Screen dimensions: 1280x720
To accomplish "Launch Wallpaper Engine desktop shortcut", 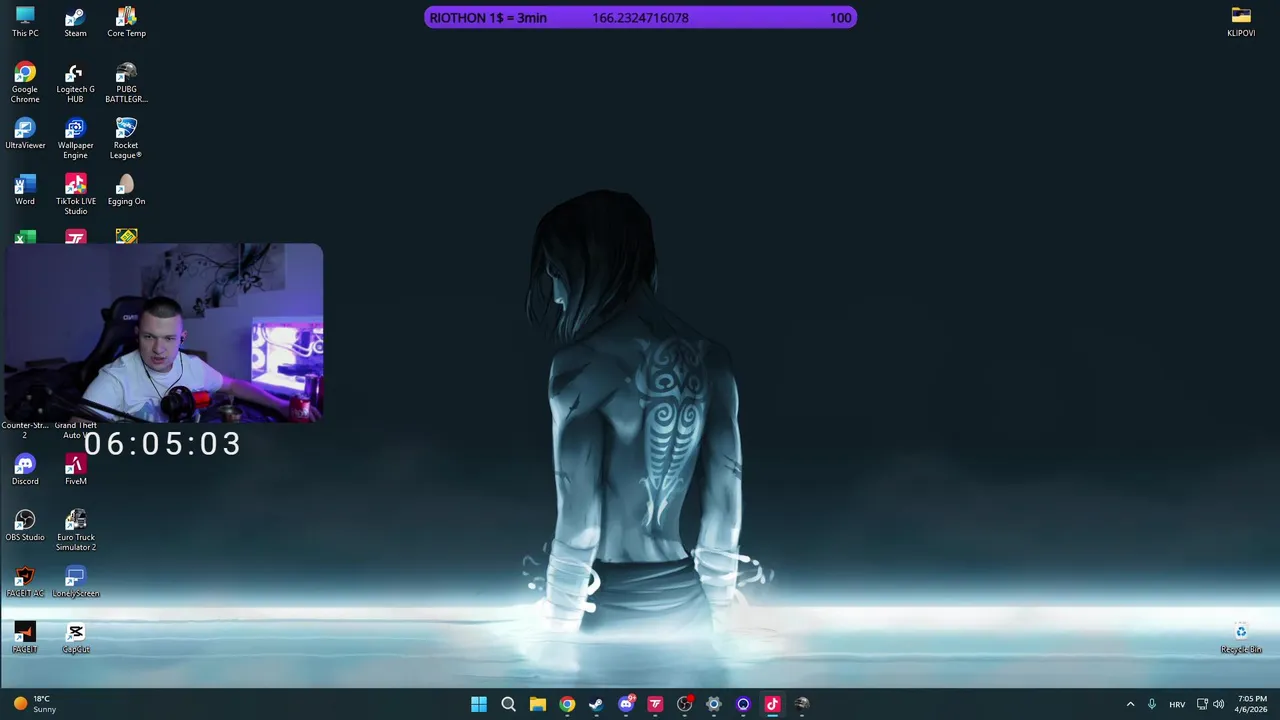I will click(75, 138).
